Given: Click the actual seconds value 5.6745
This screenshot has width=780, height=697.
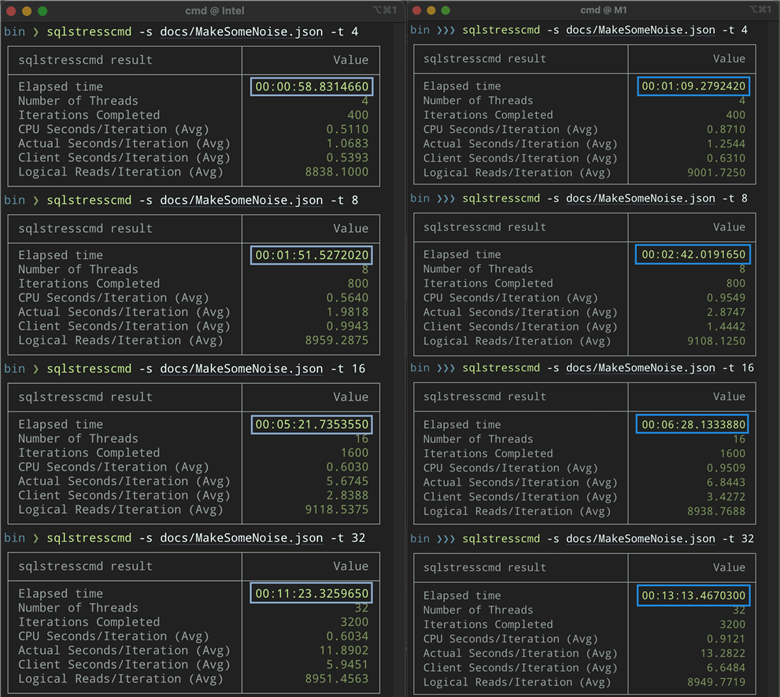Looking at the screenshot, I should [x=347, y=481].
